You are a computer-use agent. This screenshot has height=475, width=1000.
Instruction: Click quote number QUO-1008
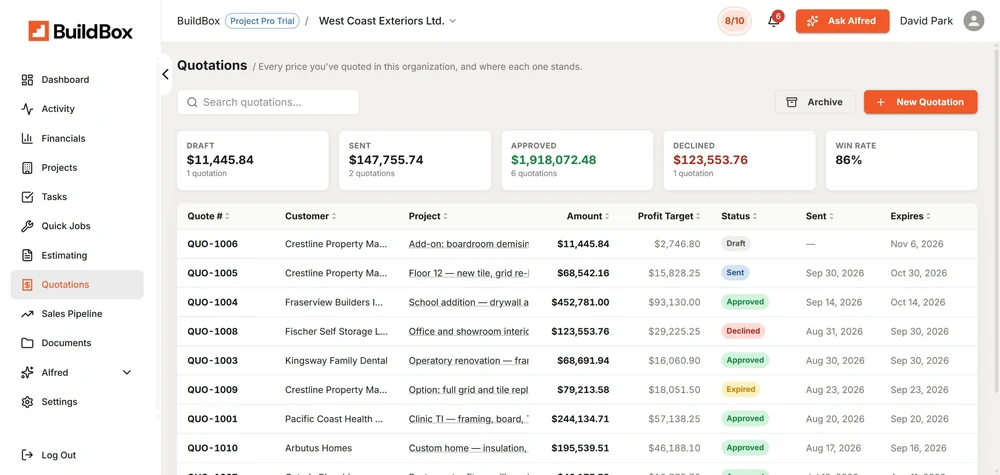pyautogui.click(x=212, y=332)
